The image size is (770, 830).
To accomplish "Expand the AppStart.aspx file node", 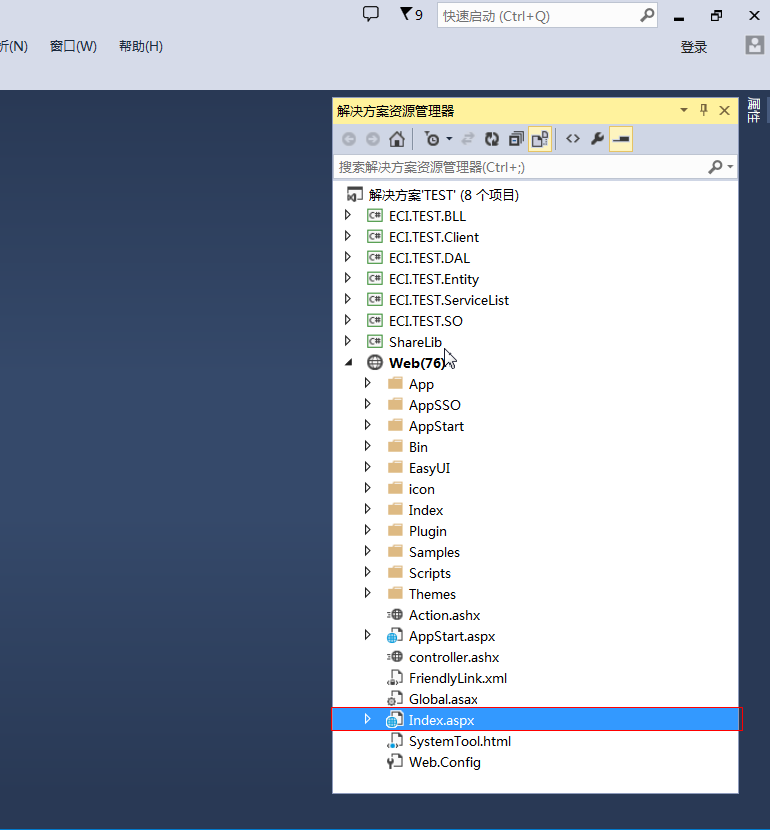I will pyautogui.click(x=368, y=635).
